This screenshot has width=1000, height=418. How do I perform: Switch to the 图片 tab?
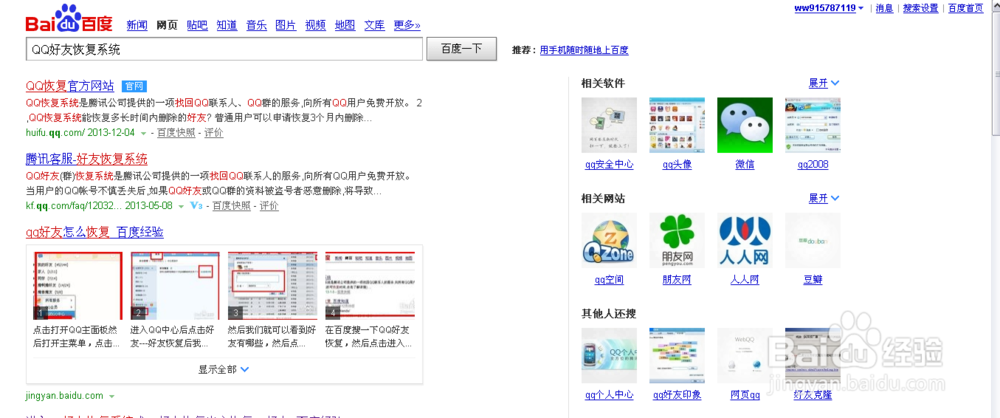tap(286, 26)
